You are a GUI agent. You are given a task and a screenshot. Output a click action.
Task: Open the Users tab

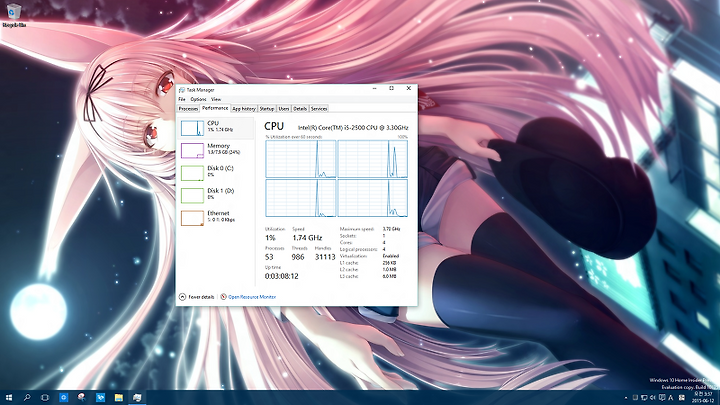[x=284, y=109]
